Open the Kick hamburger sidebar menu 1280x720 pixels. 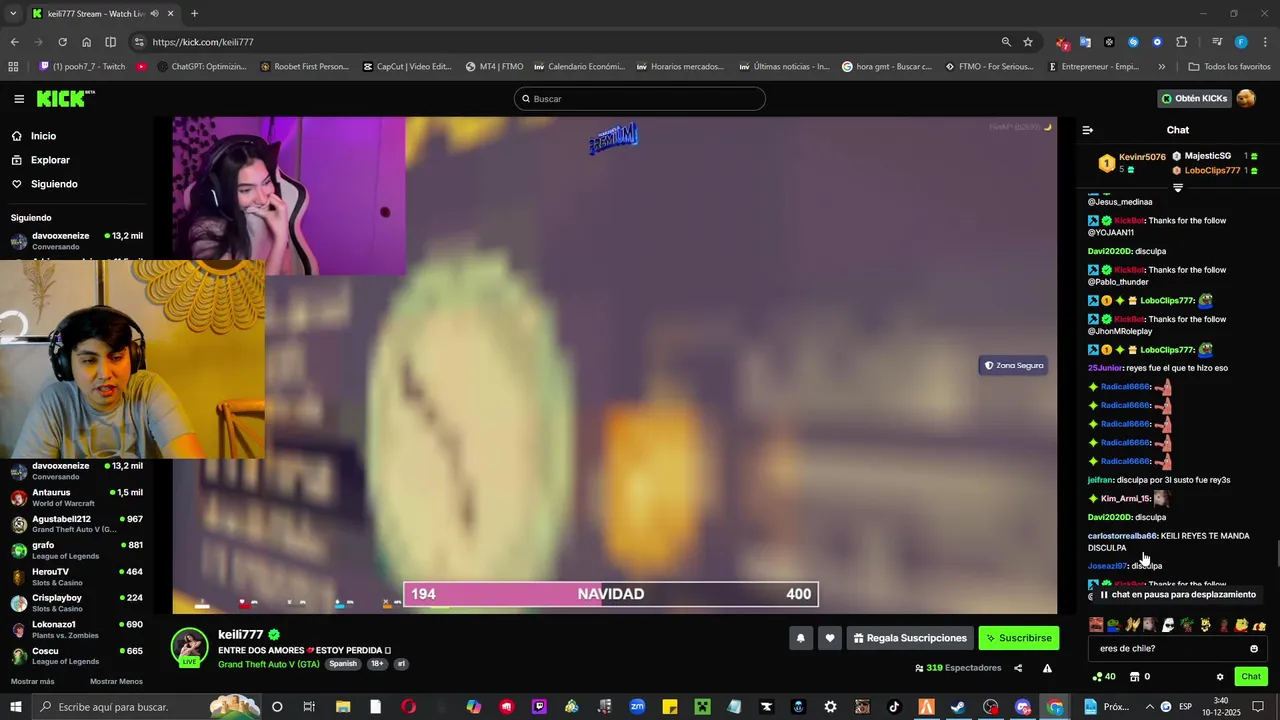[x=19, y=99]
